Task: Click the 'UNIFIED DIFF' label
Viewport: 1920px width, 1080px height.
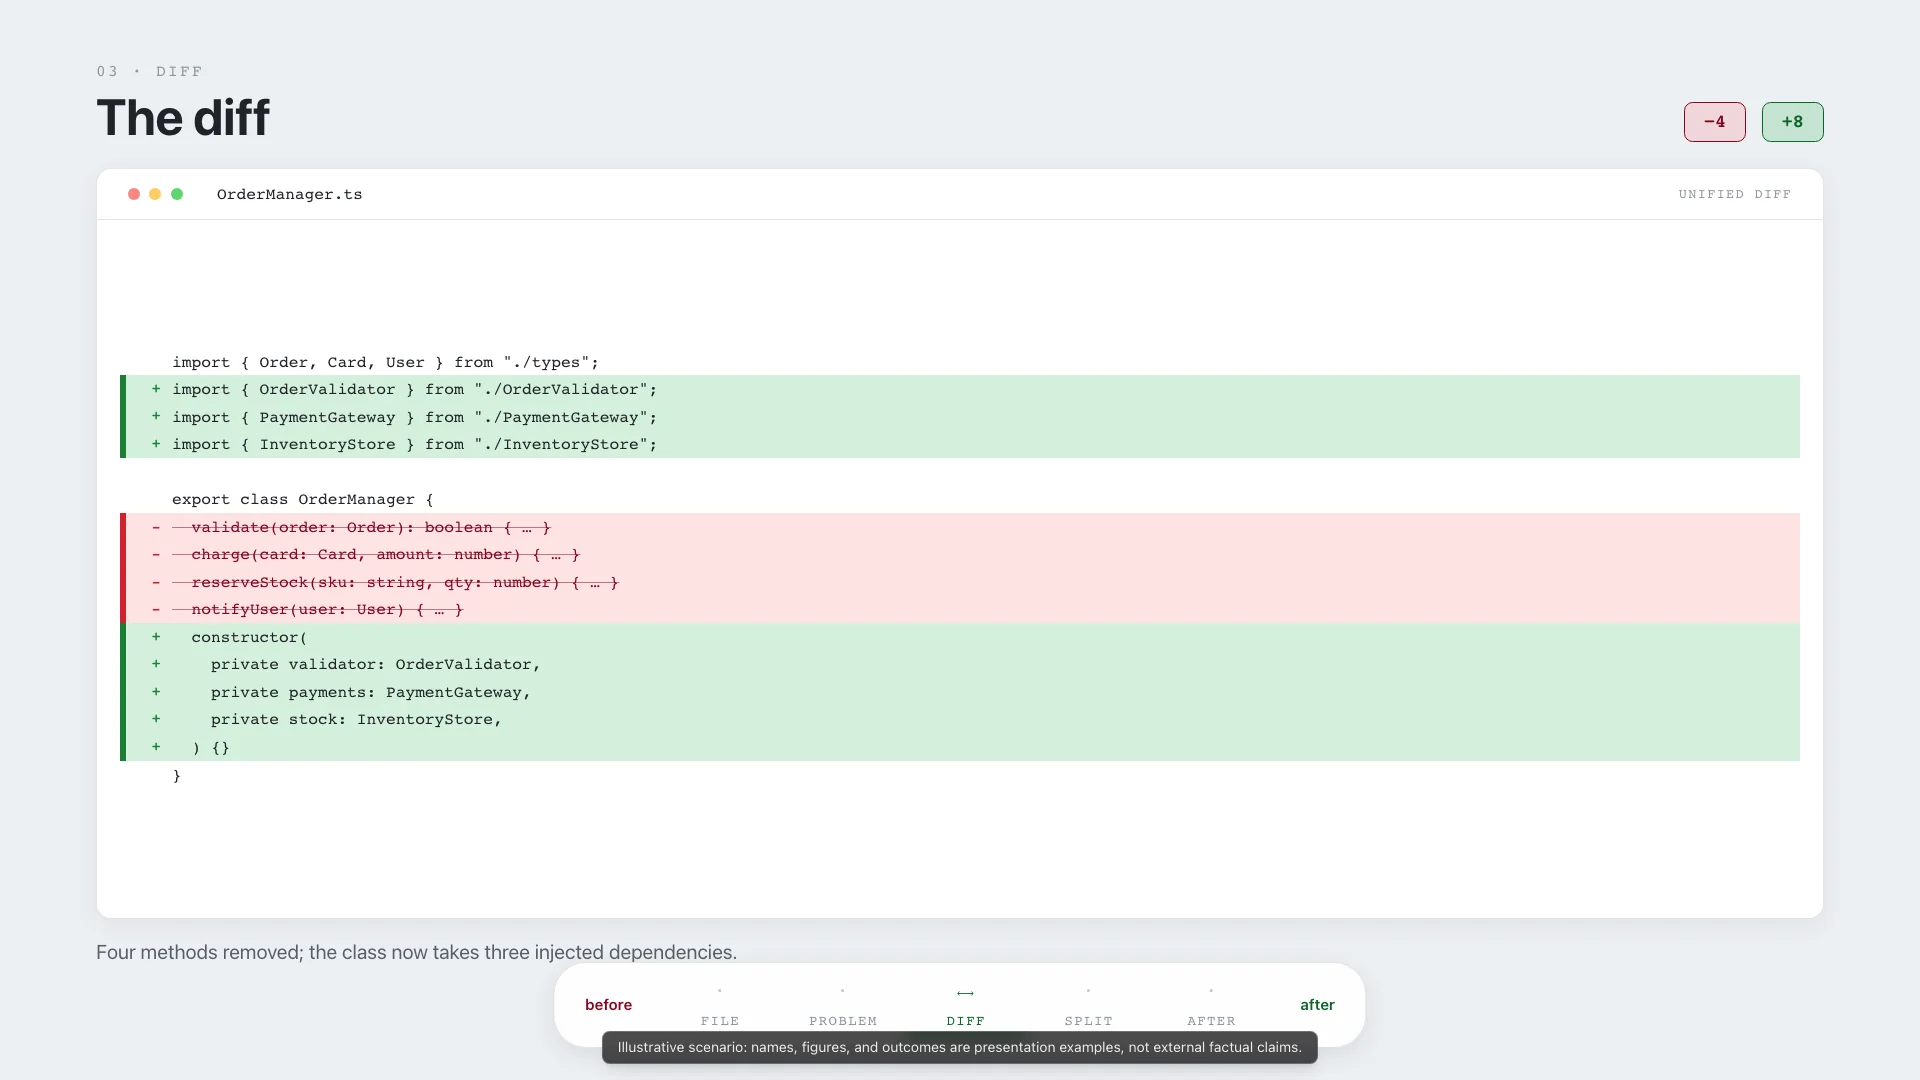Action: [1735, 194]
